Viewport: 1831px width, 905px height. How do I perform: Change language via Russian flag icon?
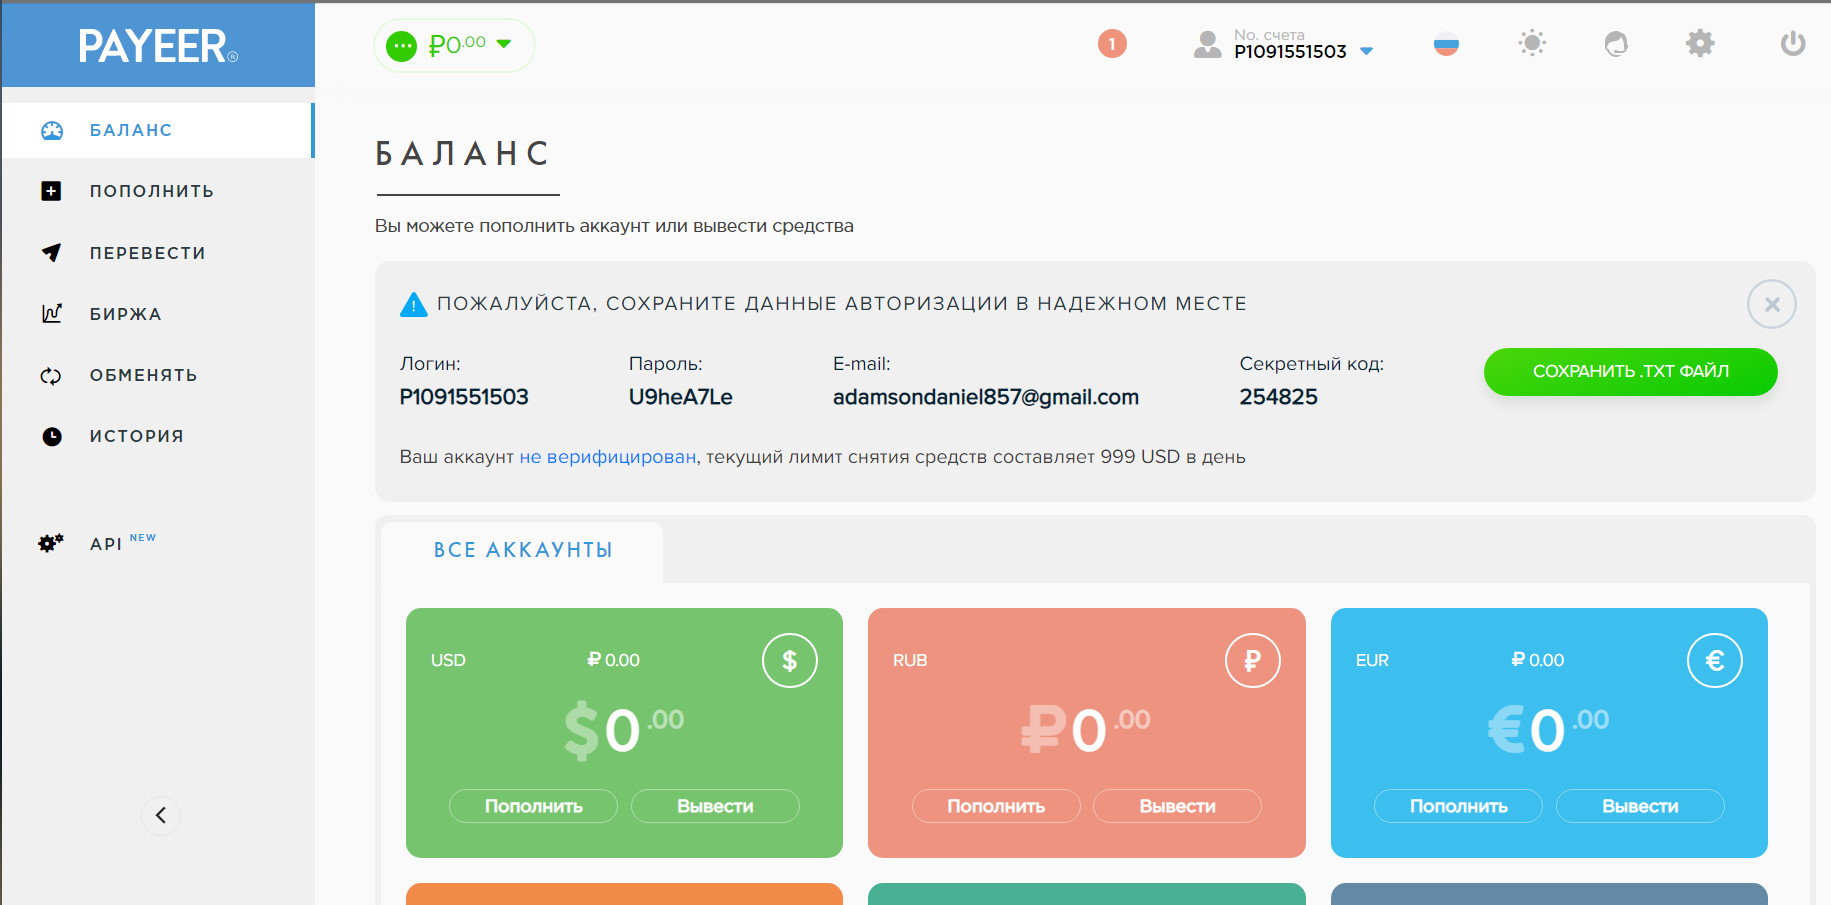pos(1446,45)
